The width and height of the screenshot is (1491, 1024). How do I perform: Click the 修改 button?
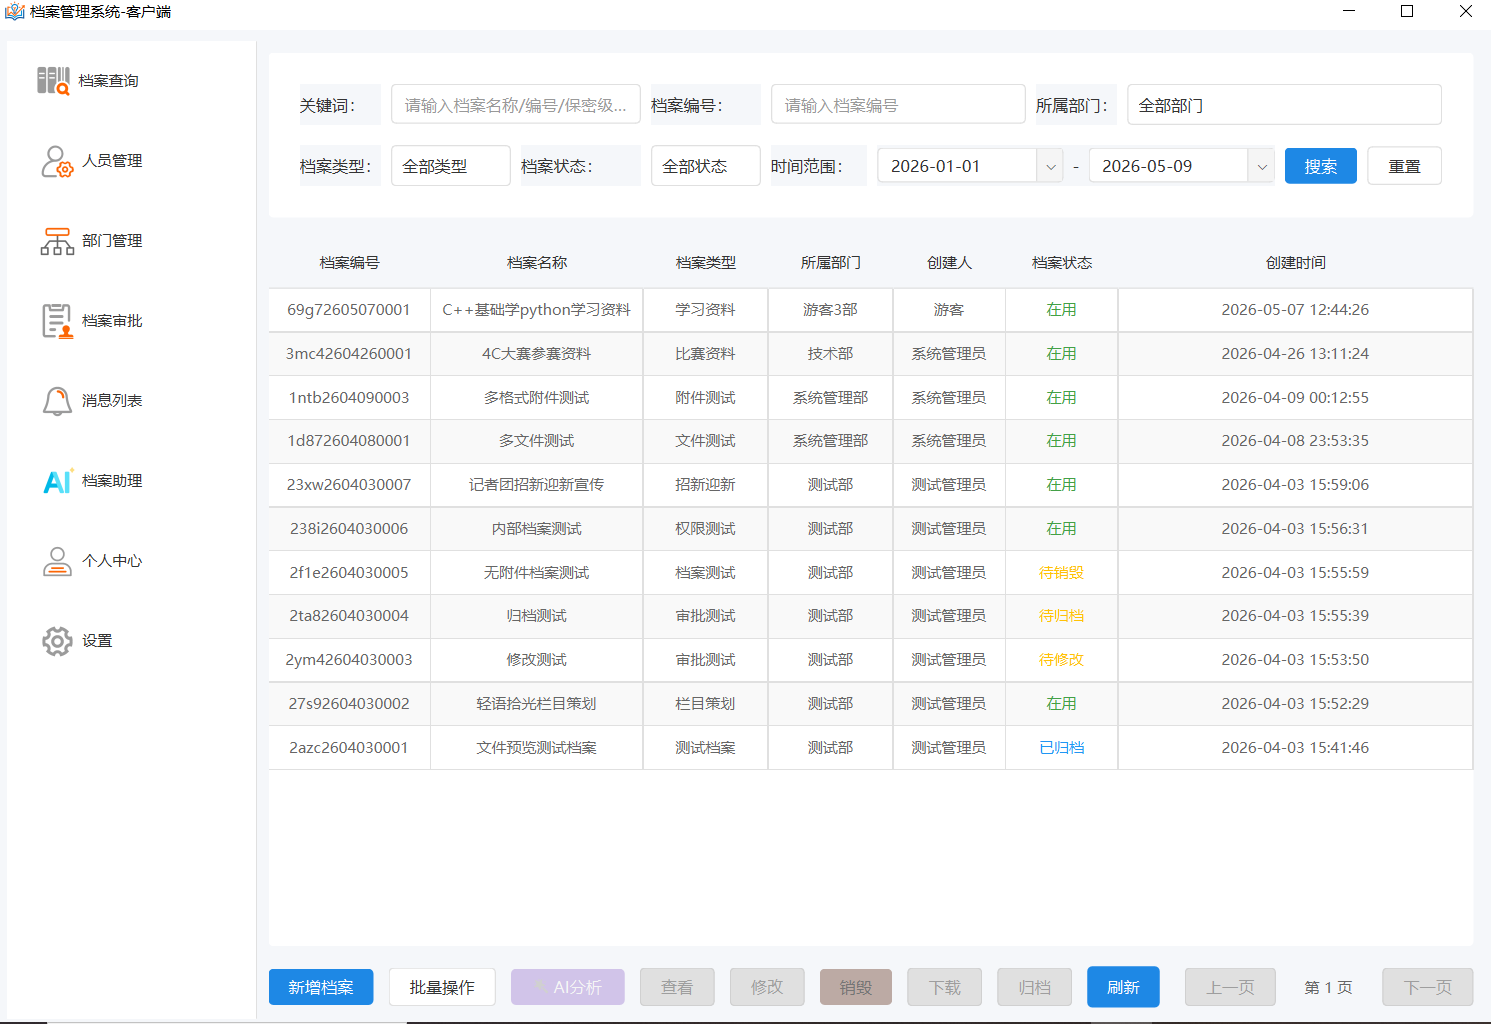767,987
